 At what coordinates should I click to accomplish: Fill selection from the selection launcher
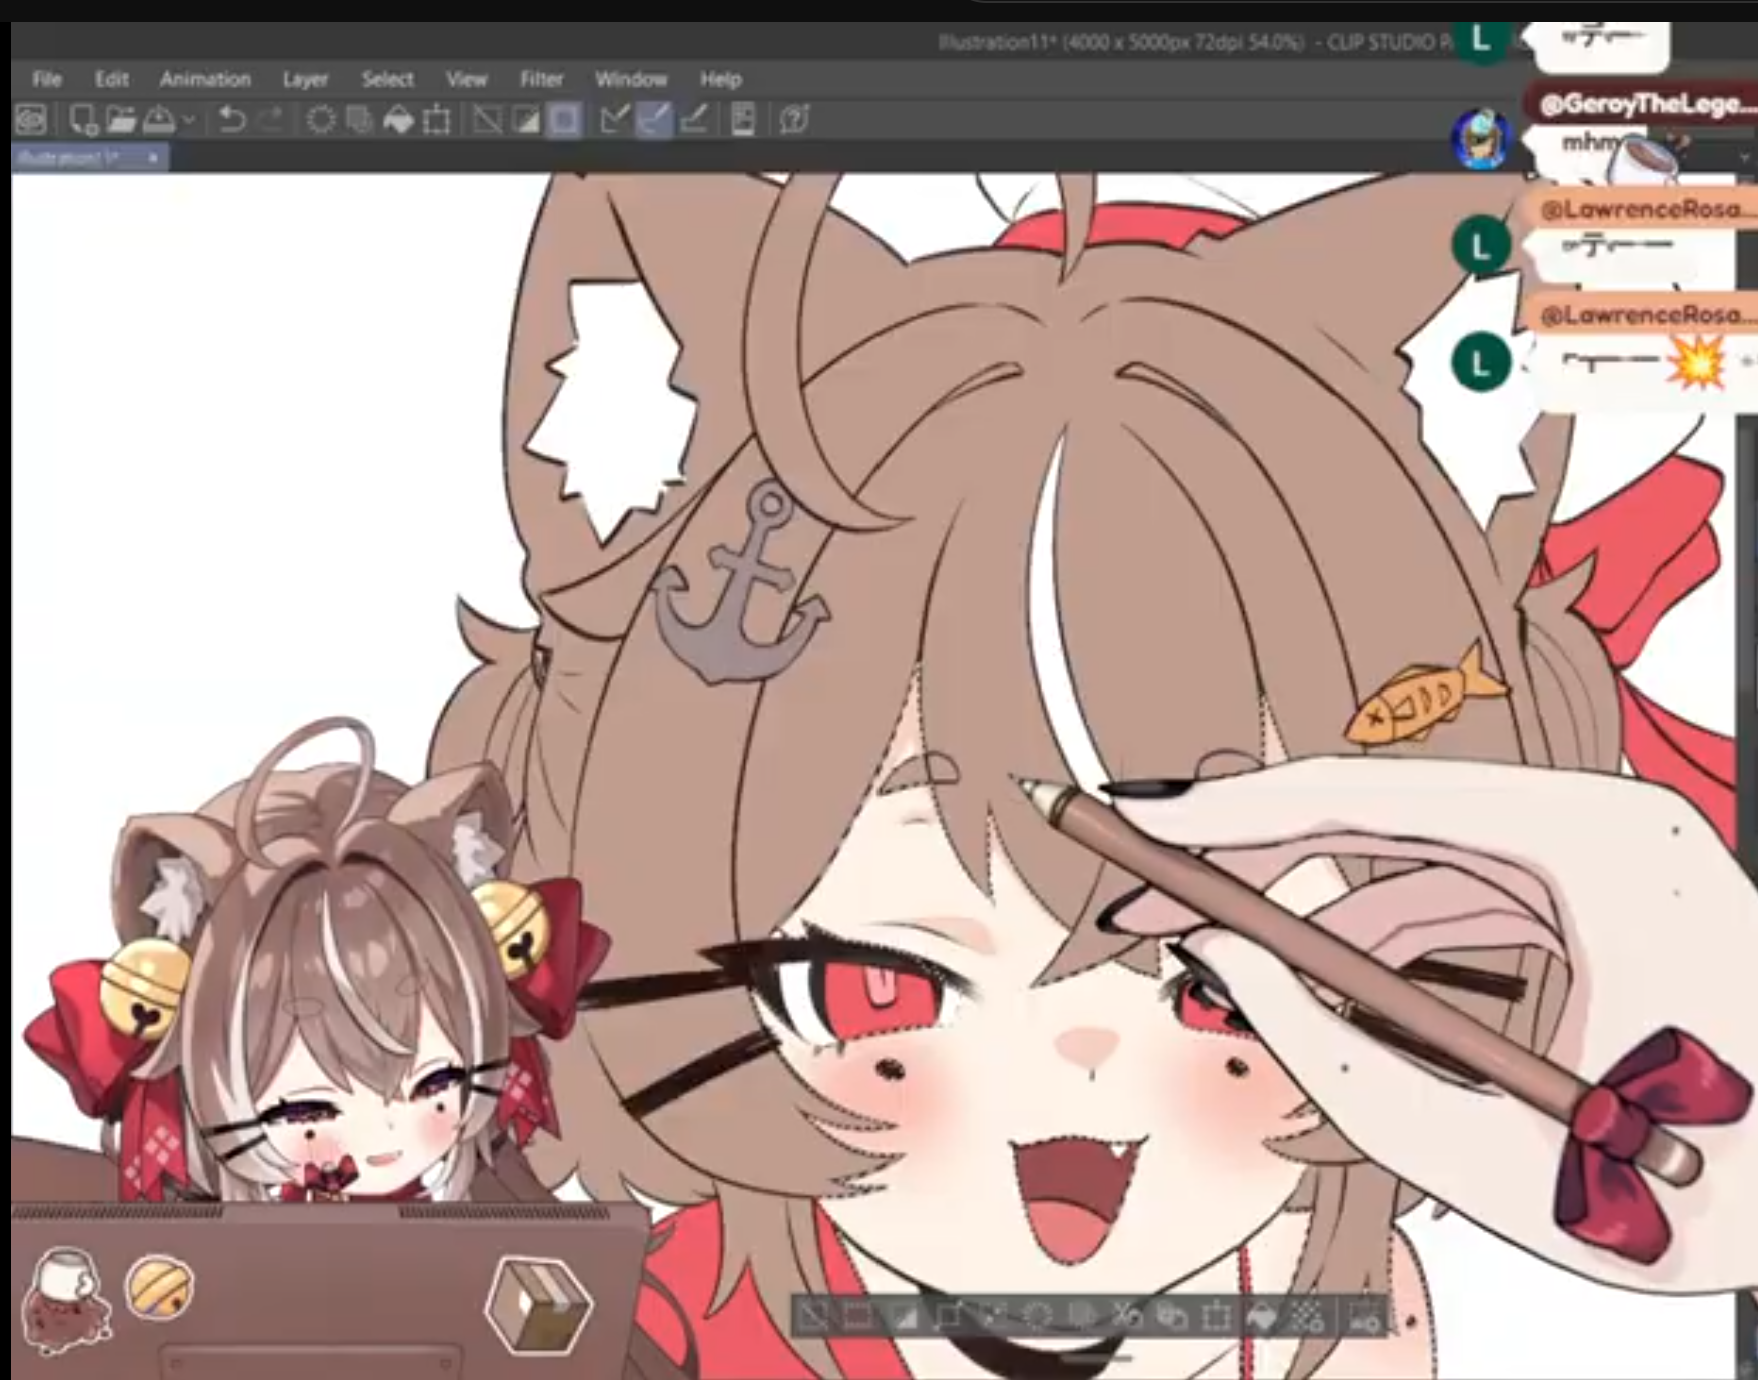1261,1317
